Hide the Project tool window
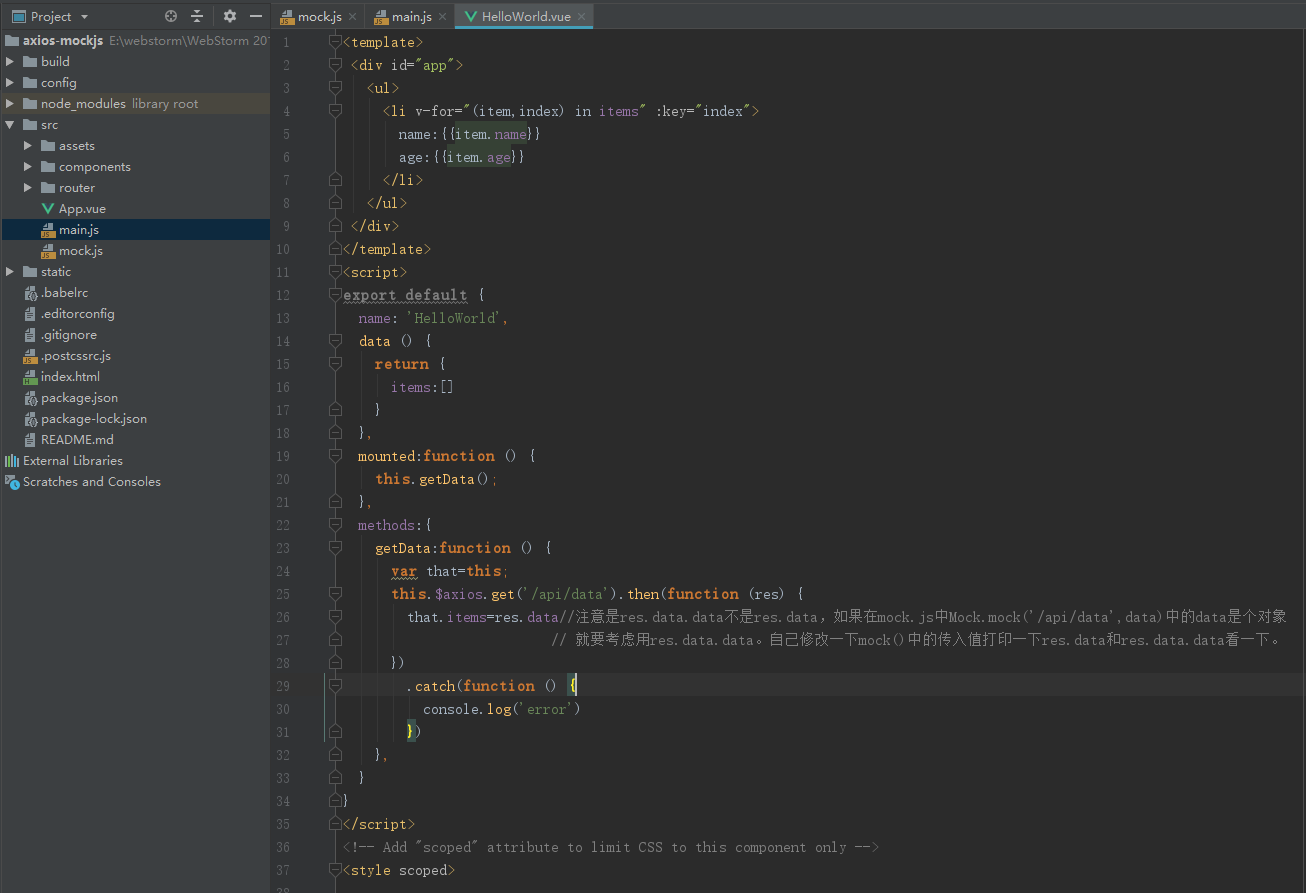Screen dimensions: 1306x893 click(256, 16)
